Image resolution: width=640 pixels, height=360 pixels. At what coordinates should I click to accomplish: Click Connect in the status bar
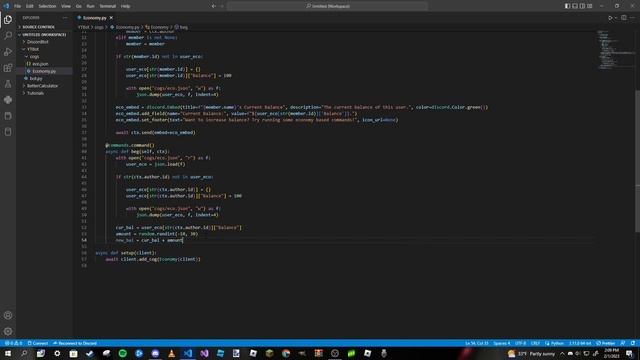(x=38, y=343)
